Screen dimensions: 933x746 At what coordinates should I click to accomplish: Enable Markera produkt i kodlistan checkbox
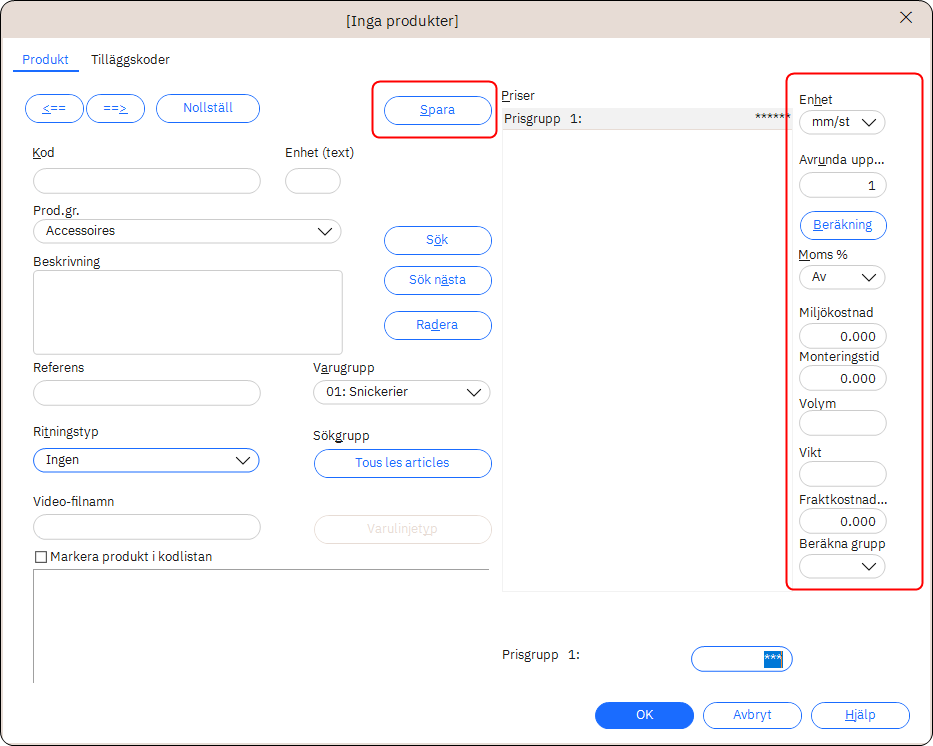pos(41,557)
